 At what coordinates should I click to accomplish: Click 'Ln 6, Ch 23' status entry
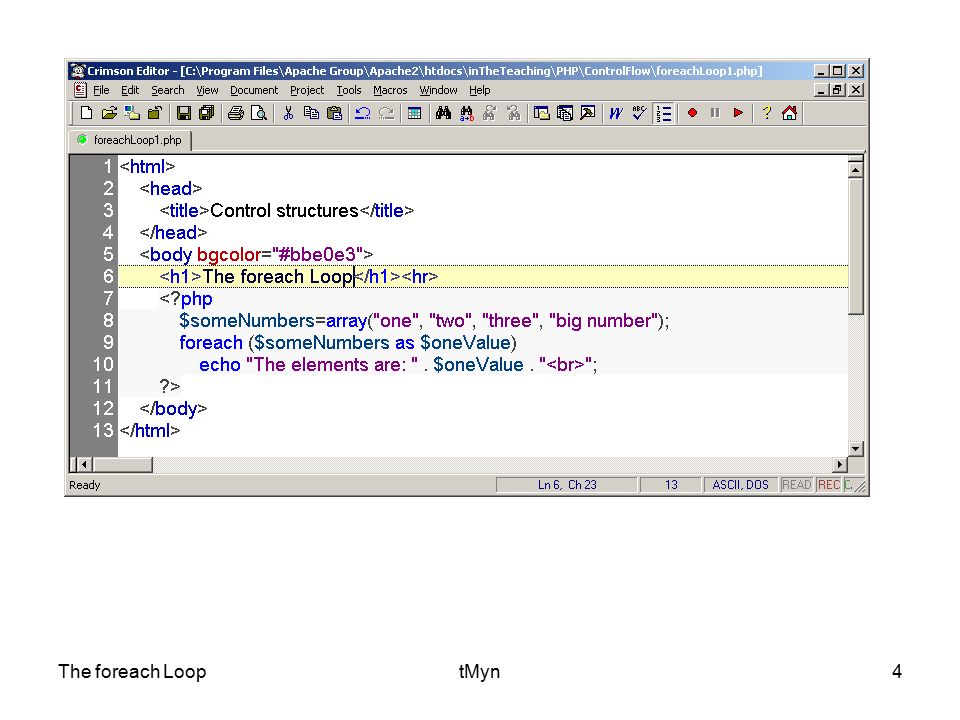567,485
